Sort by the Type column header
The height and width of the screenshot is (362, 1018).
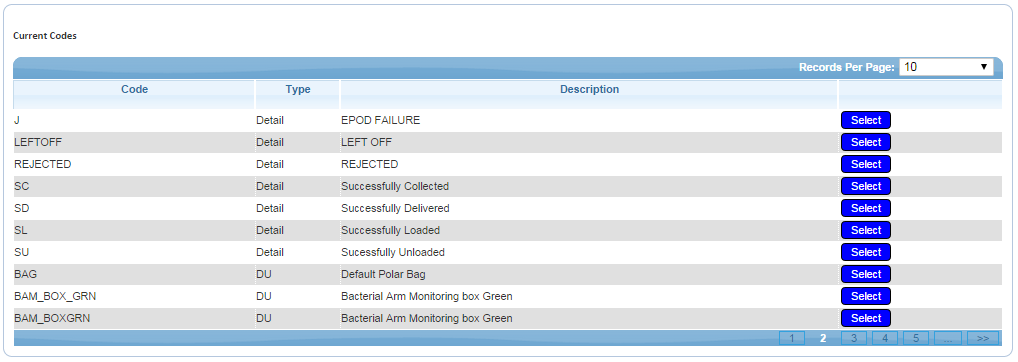(298, 90)
